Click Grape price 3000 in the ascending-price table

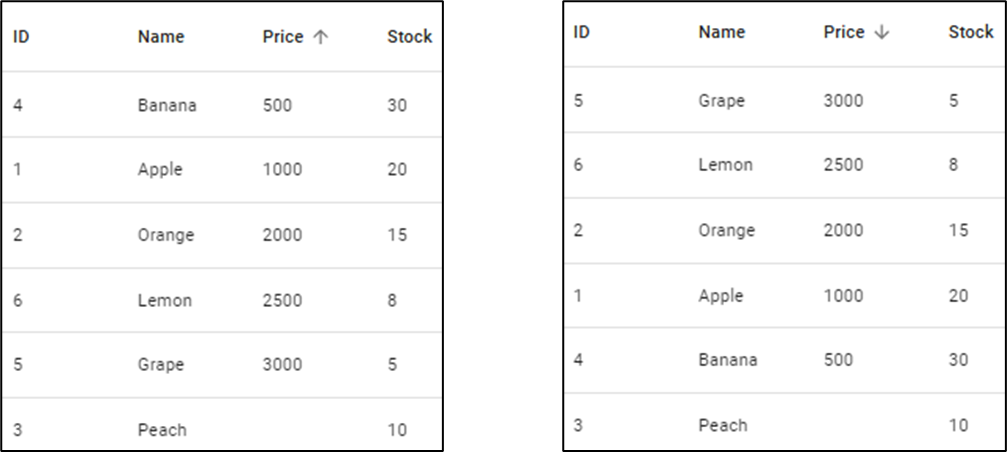[282, 365]
